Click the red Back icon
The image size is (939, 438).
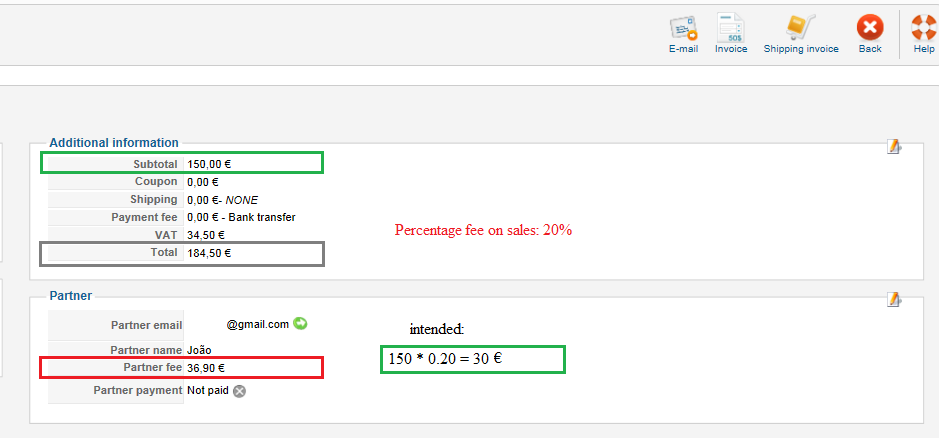pyautogui.click(x=870, y=28)
